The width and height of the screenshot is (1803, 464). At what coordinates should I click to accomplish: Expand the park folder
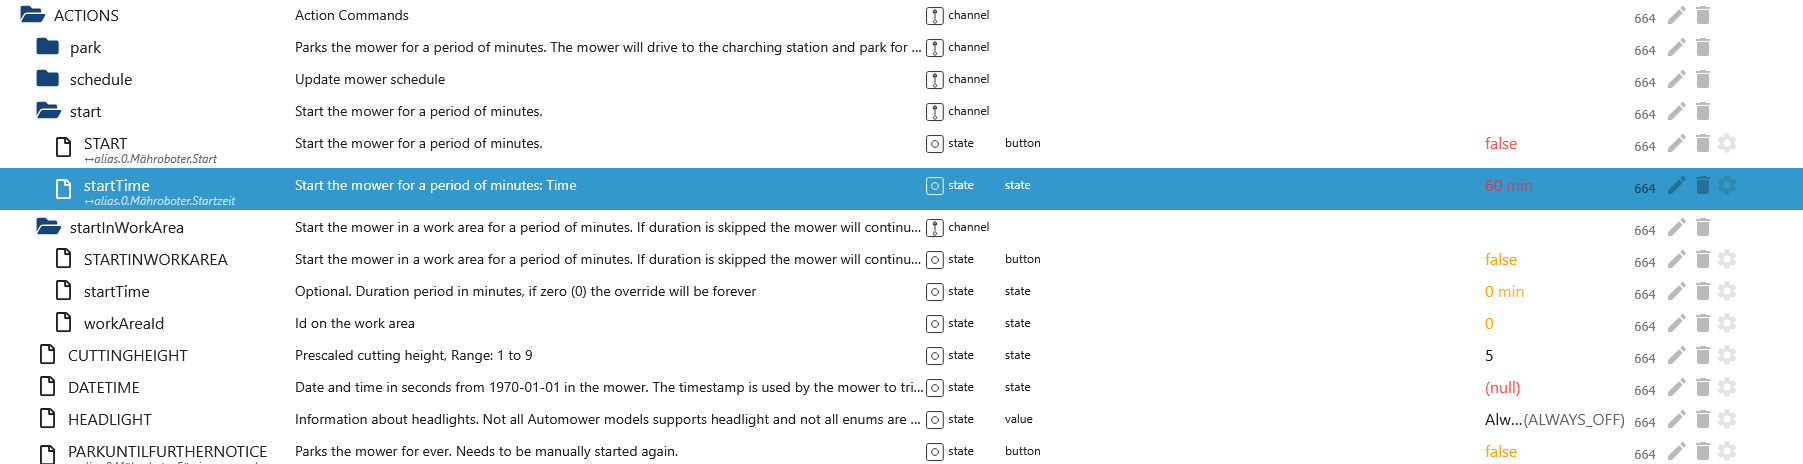47,47
